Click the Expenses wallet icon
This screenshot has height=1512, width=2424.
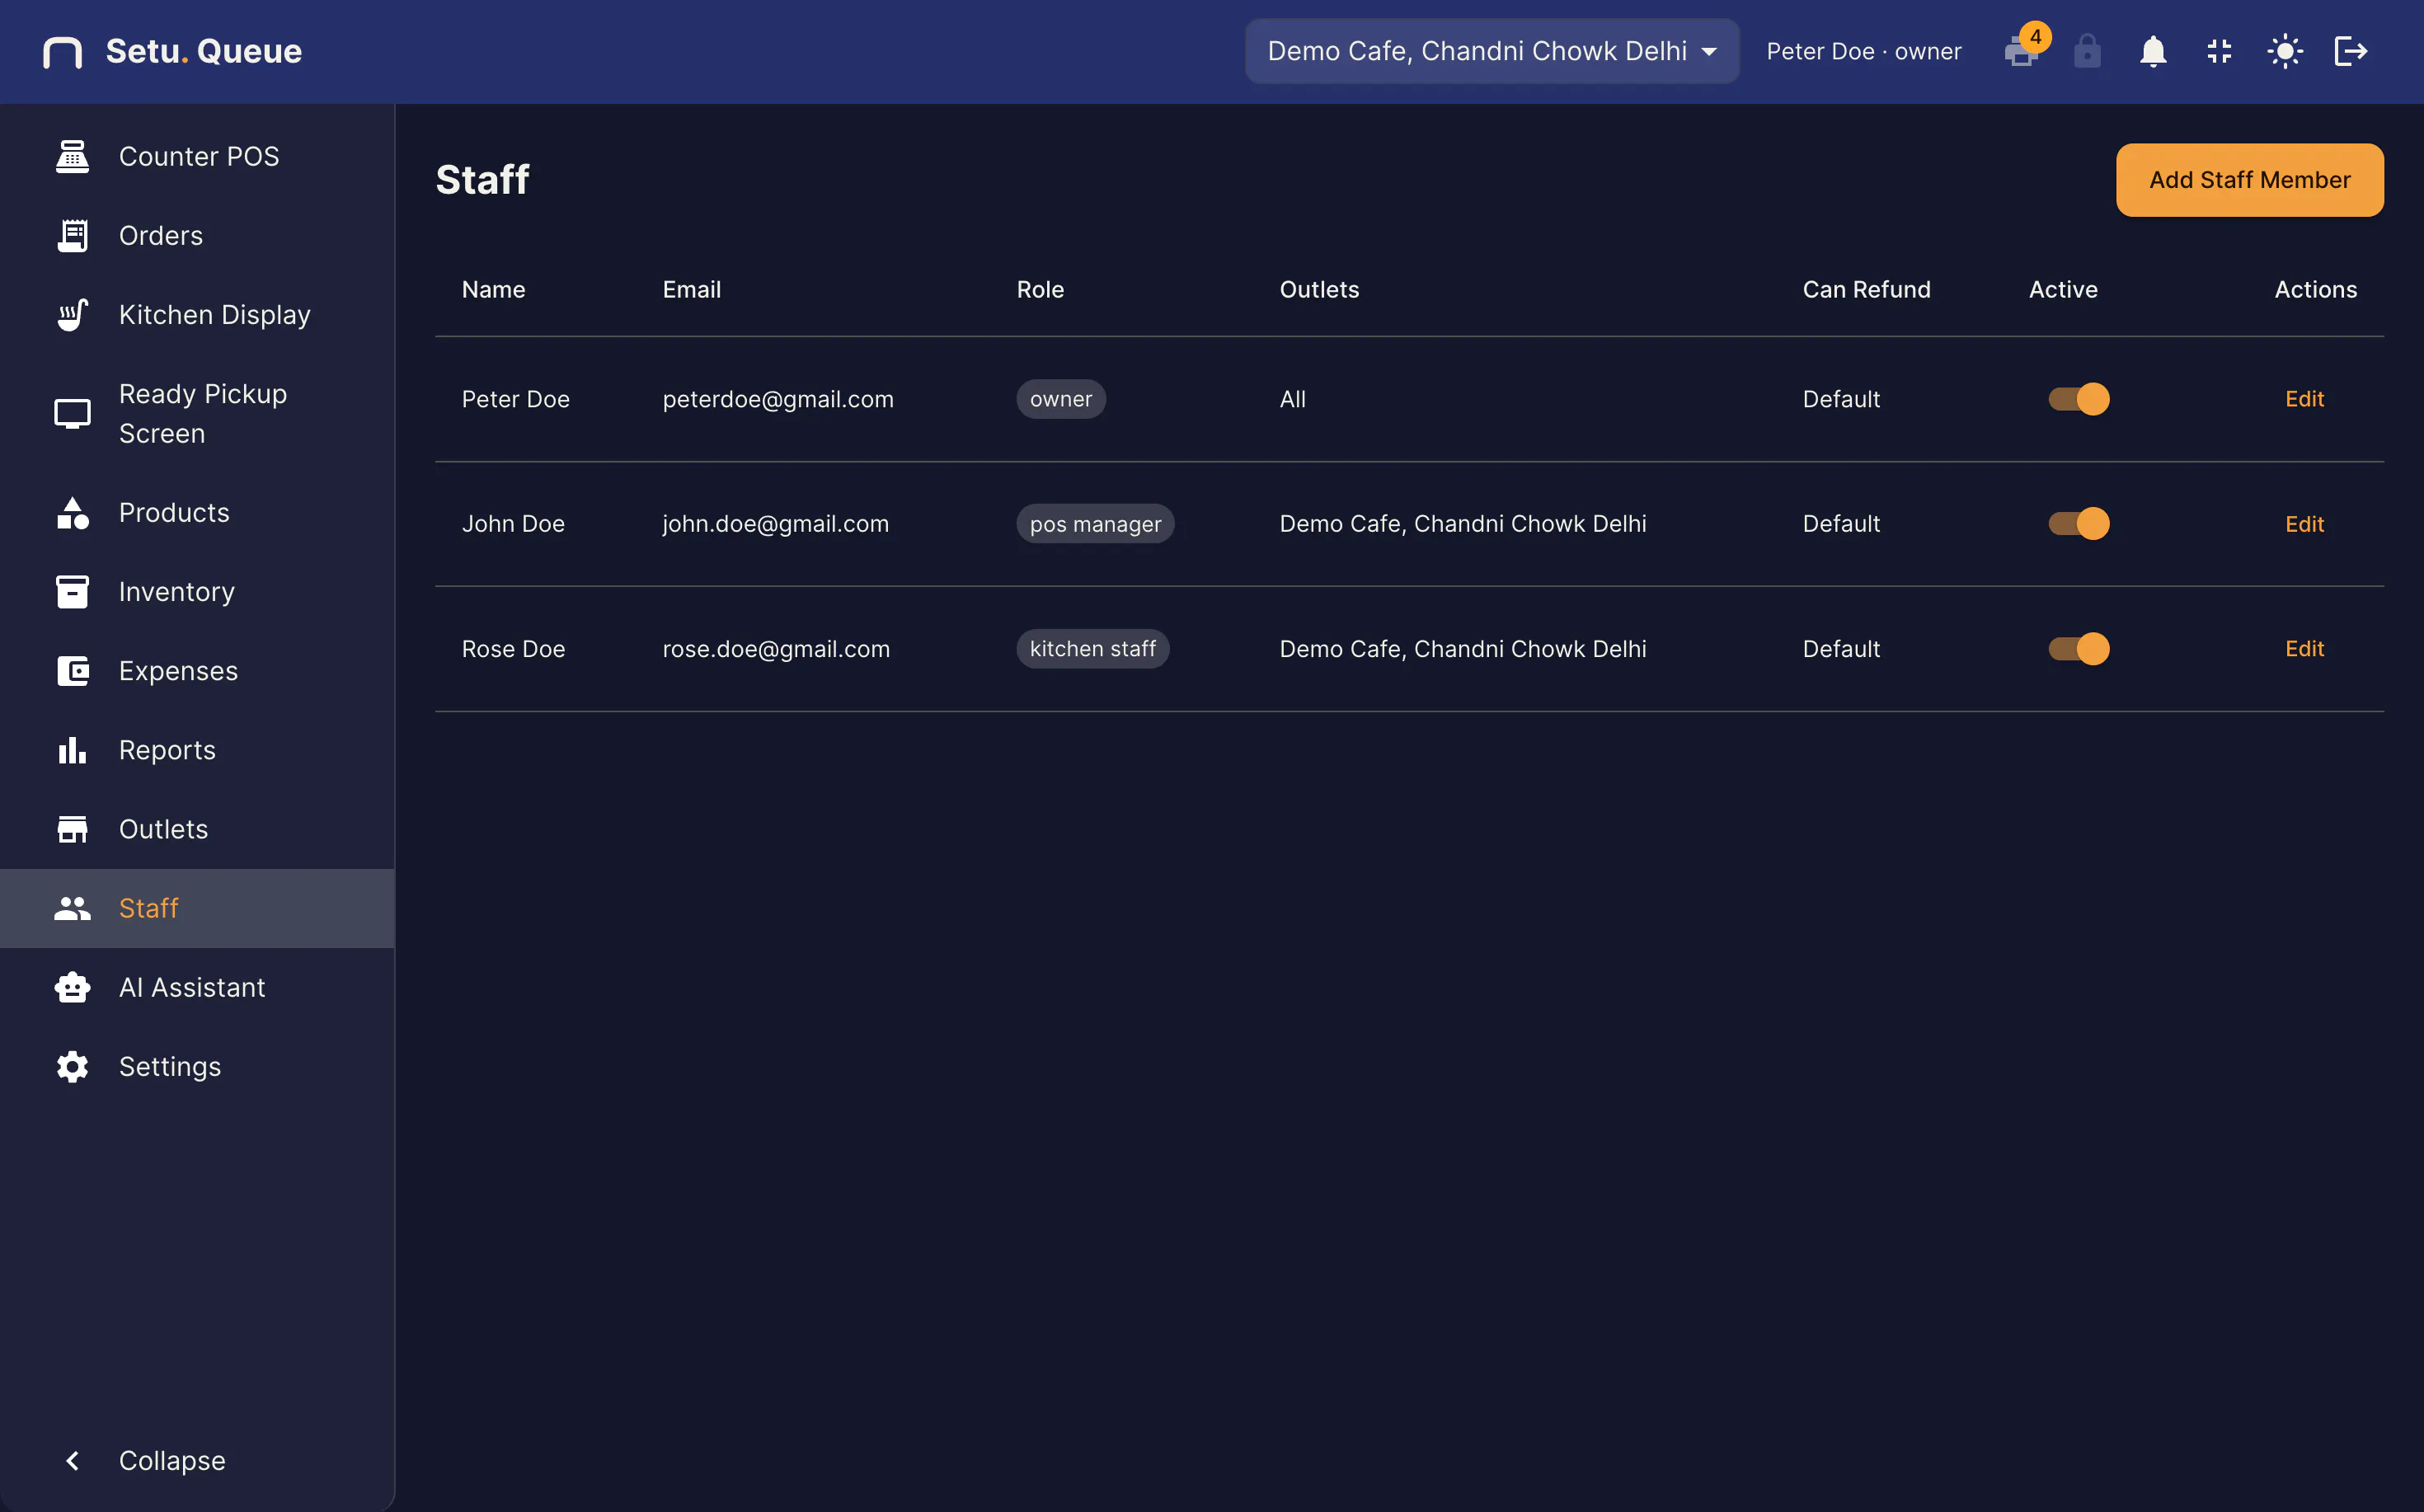(72, 670)
